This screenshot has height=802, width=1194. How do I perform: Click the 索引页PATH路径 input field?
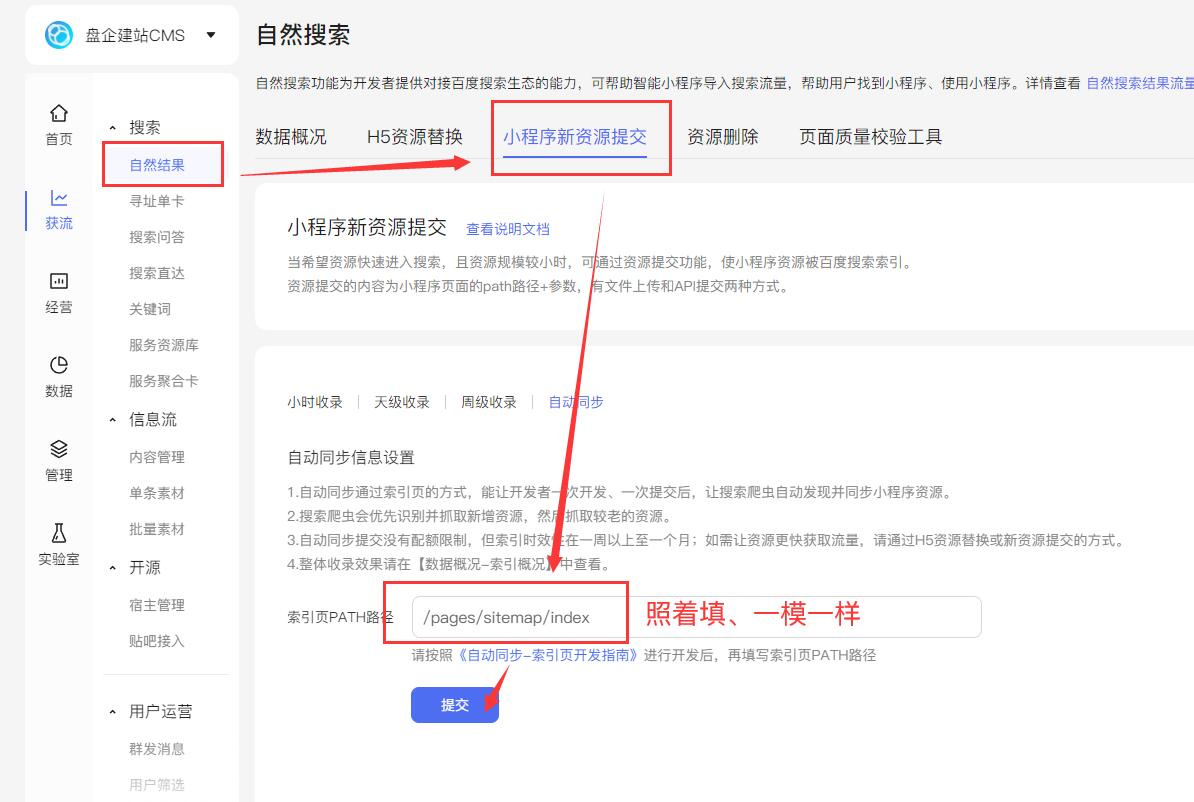tap(697, 617)
